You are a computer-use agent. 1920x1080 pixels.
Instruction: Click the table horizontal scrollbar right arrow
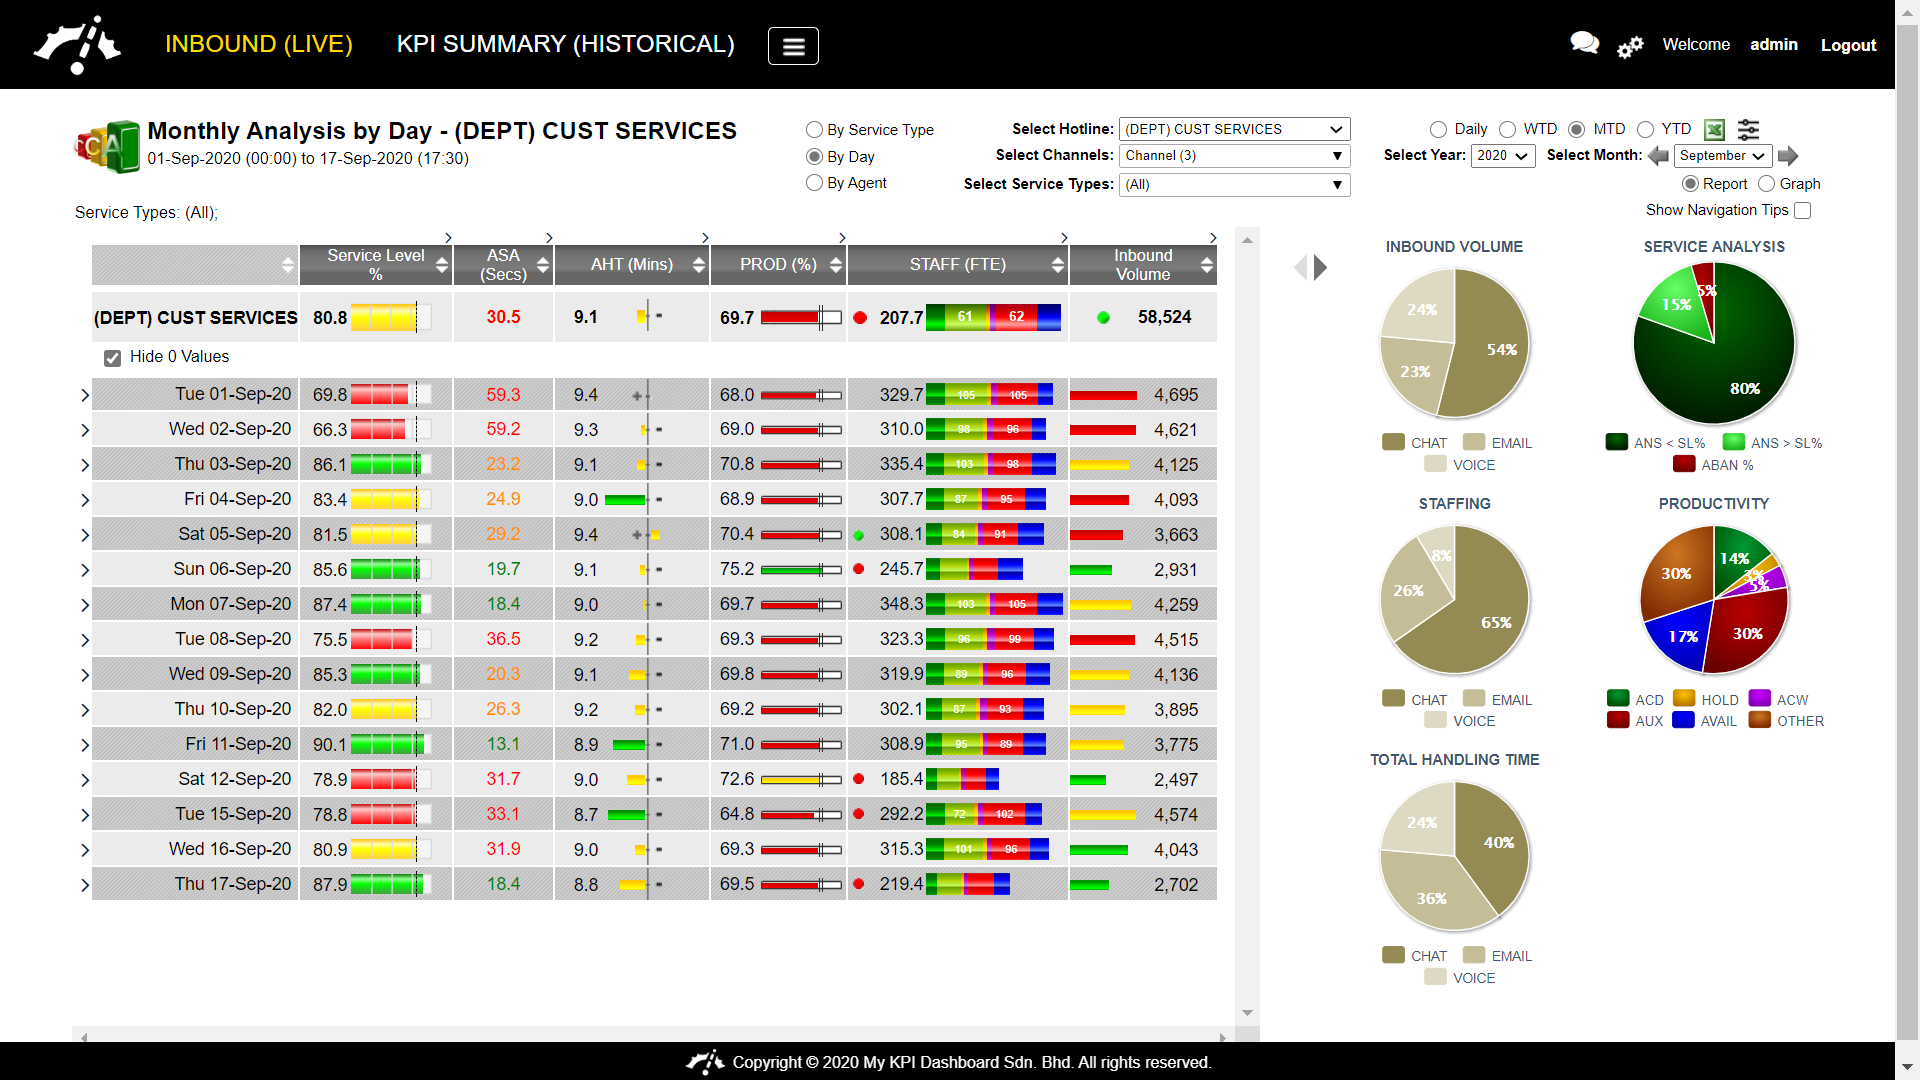coord(1223,1037)
